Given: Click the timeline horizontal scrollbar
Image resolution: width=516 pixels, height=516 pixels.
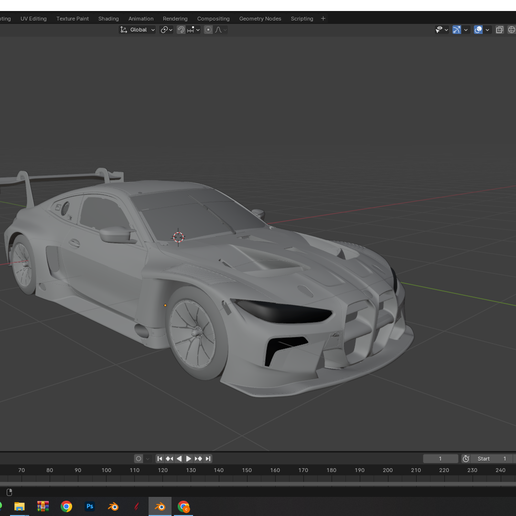Looking at the screenshot, I should click(x=258, y=483).
